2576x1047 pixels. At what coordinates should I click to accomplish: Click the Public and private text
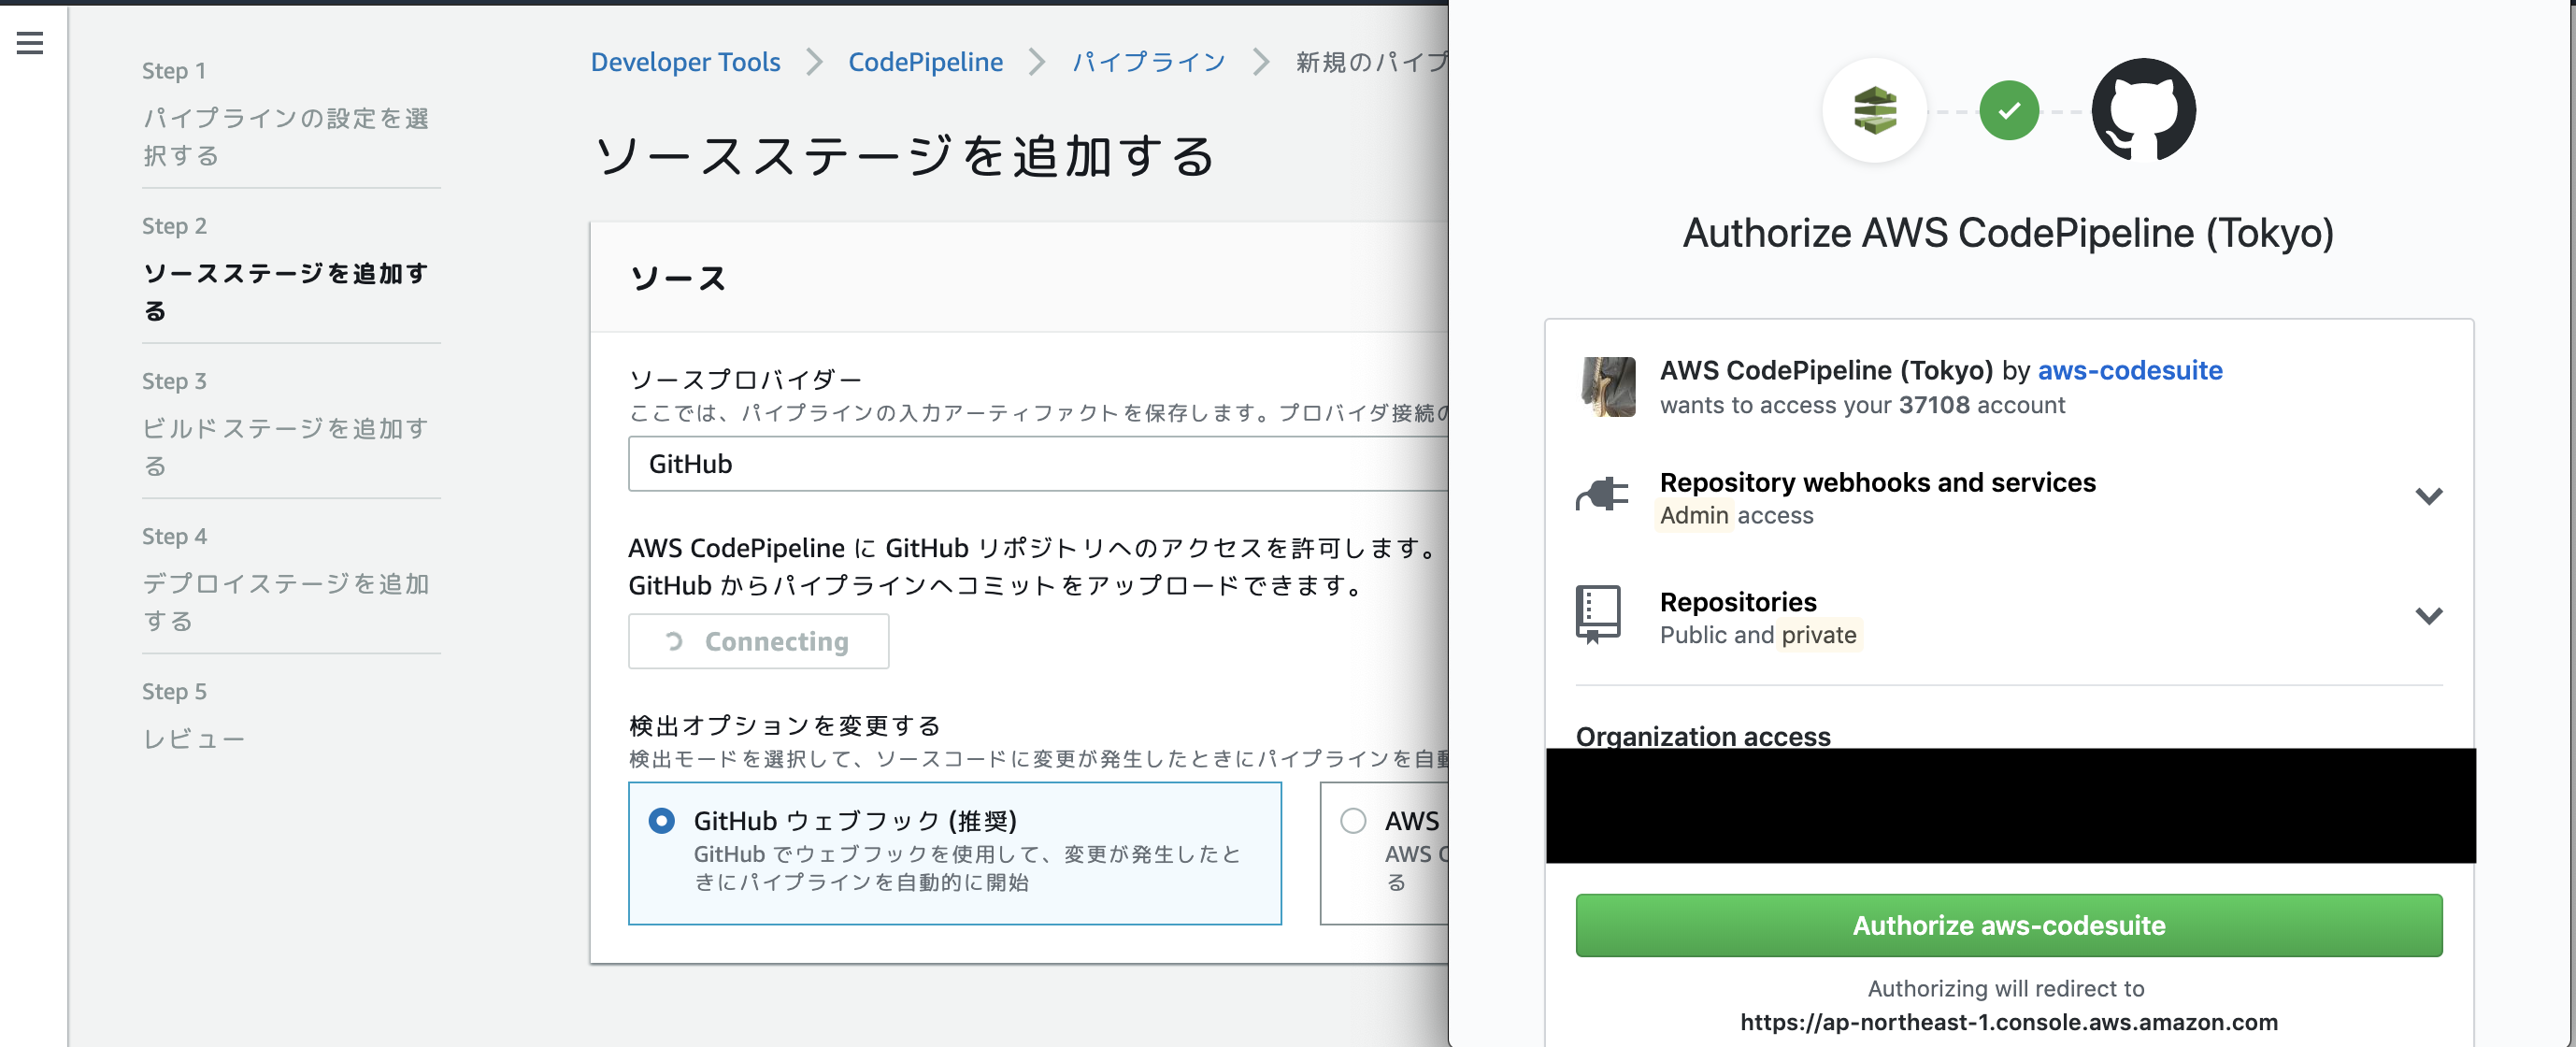(1758, 635)
